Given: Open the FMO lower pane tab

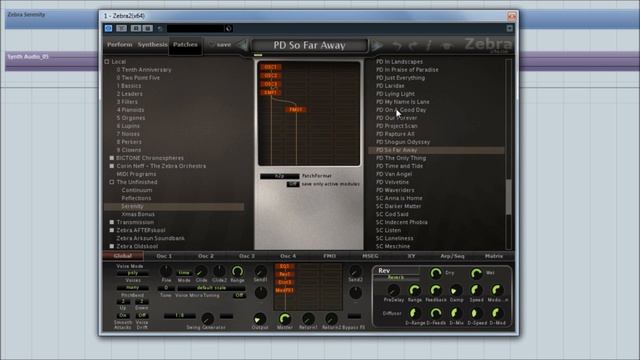Looking at the screenshot, I should point(329,256).
